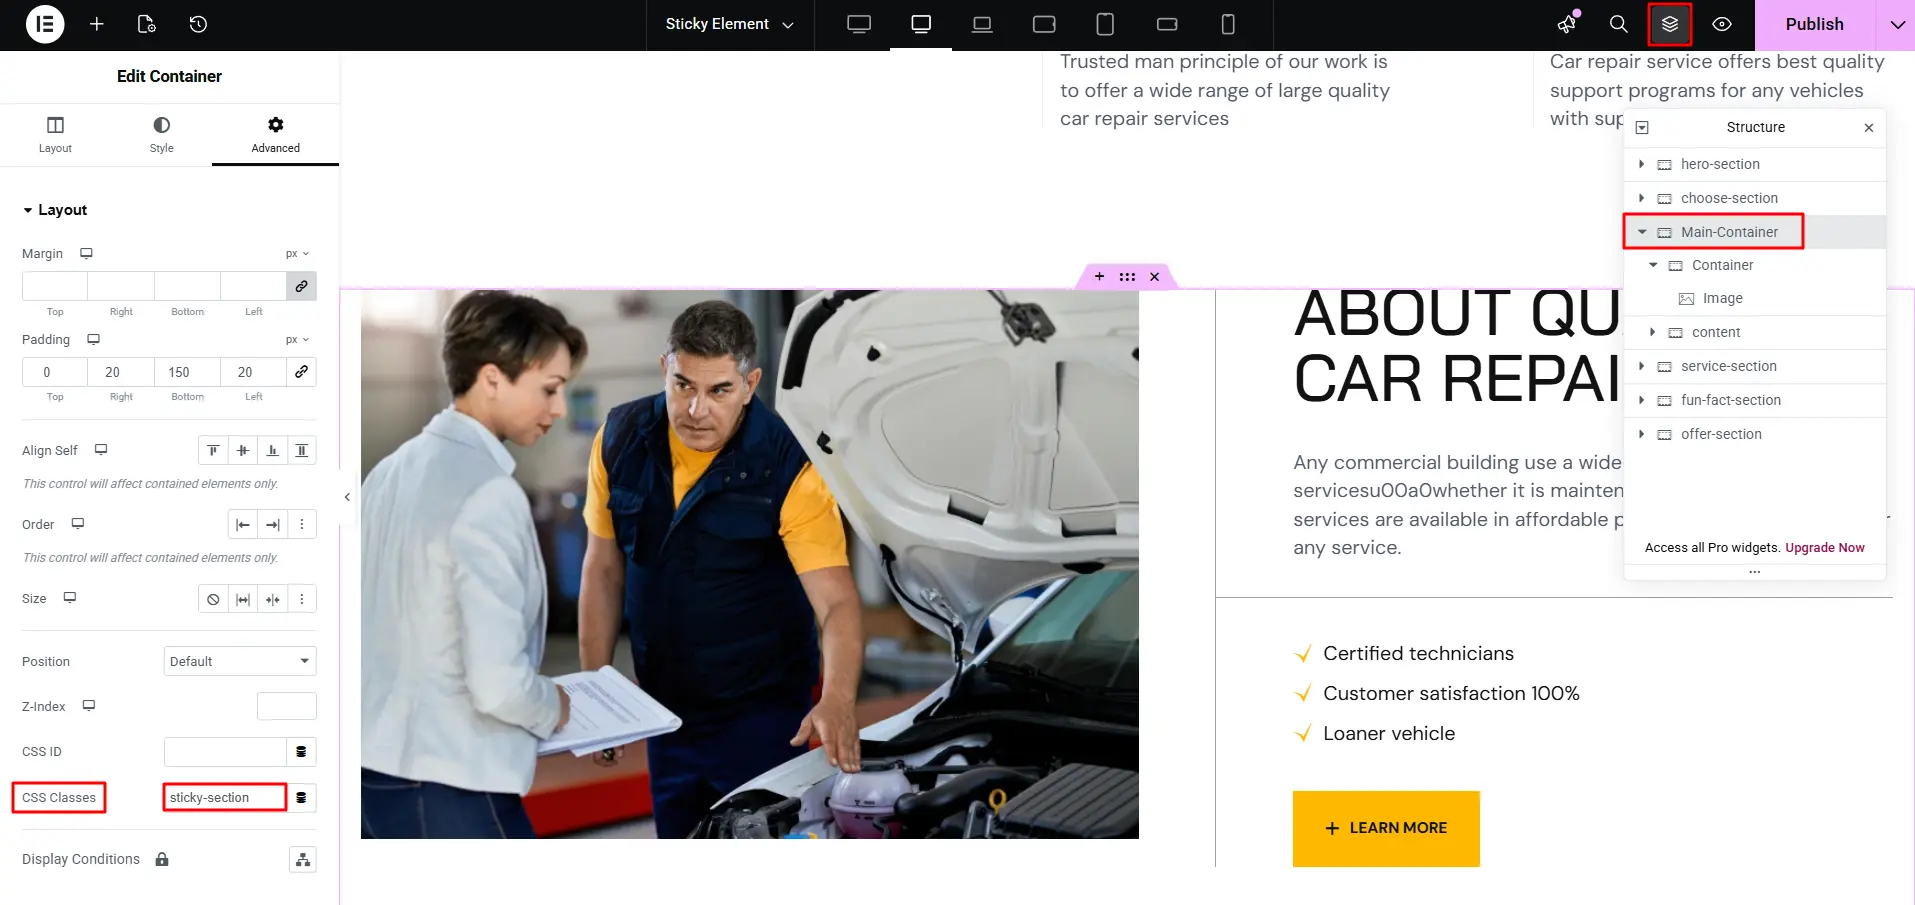Screen dimensions: 1915x905
Task: Click the Publish button
Action: 1814,24
